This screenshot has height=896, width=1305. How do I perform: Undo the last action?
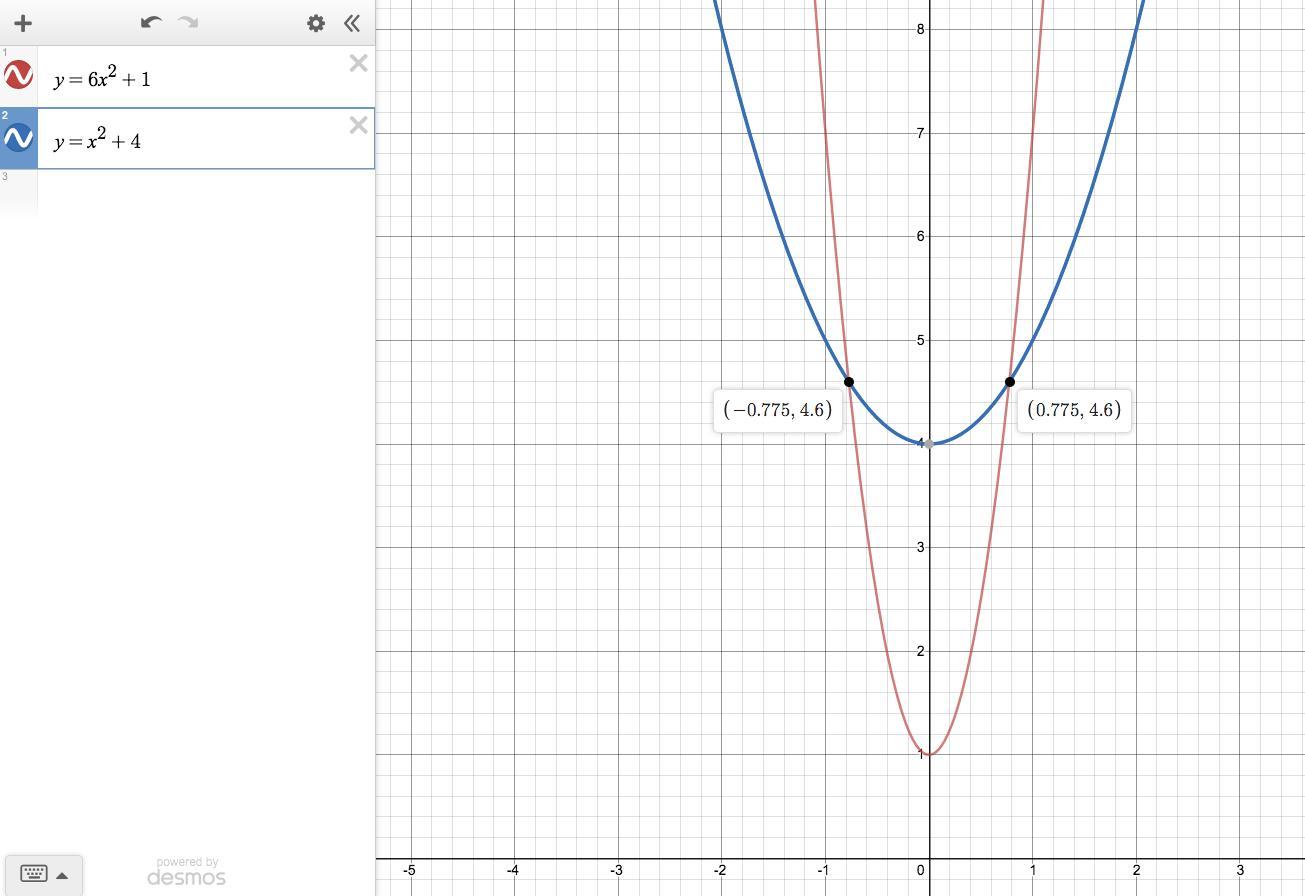151,22
